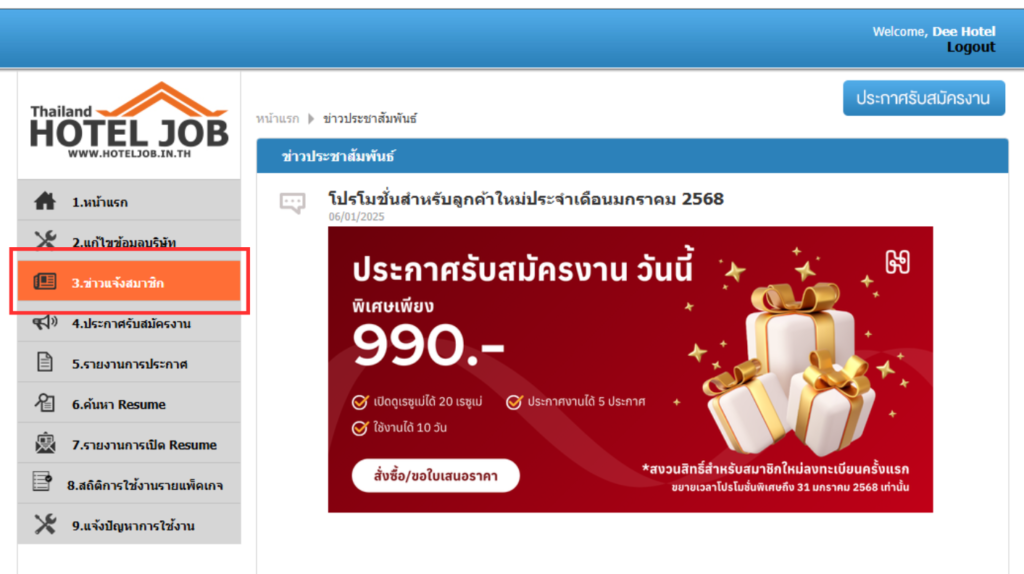Open the 4.ประกาศรับสมัครงาน menu item
The width and height of the screenshot is (1024, 574).
[129, 323]
